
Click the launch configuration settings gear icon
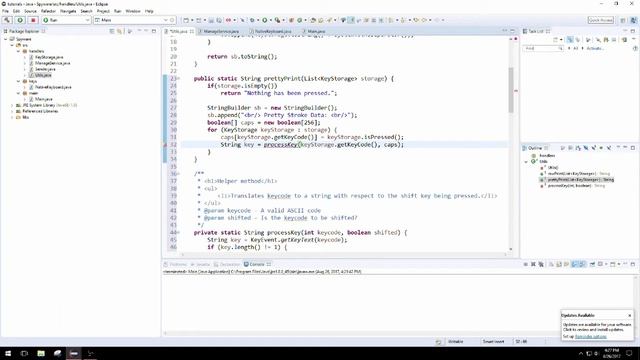[x=172, y=20]
